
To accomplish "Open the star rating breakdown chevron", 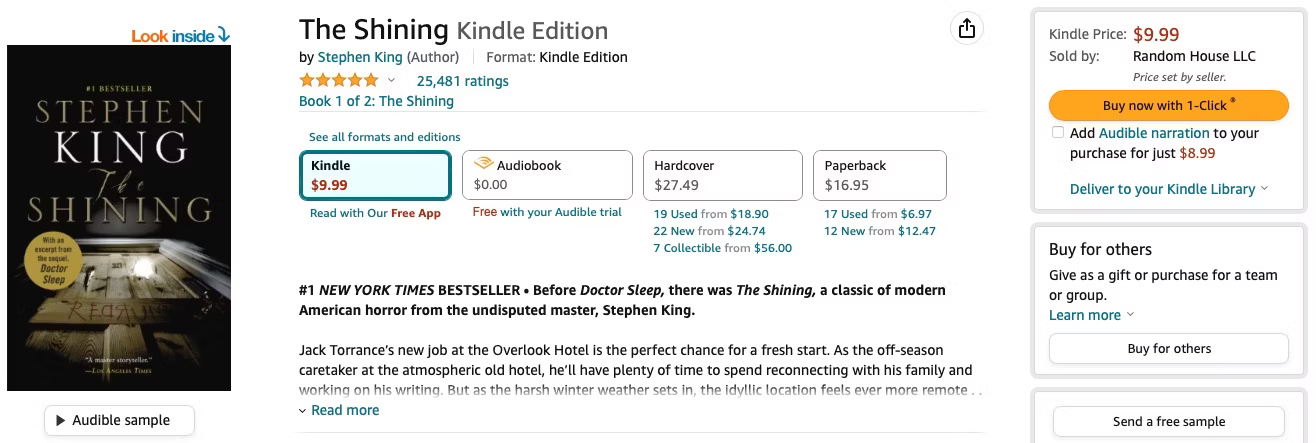I will tap(391, 81).
